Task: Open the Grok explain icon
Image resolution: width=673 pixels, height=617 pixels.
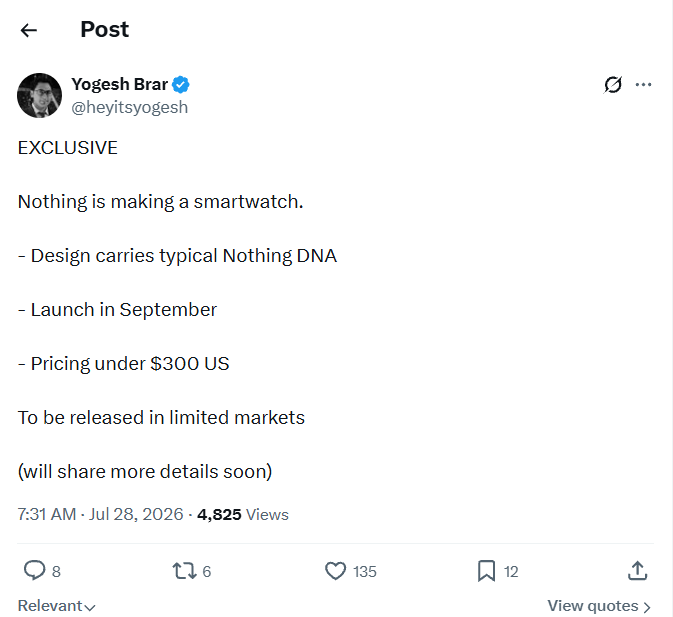Action: tap(612, 85)
